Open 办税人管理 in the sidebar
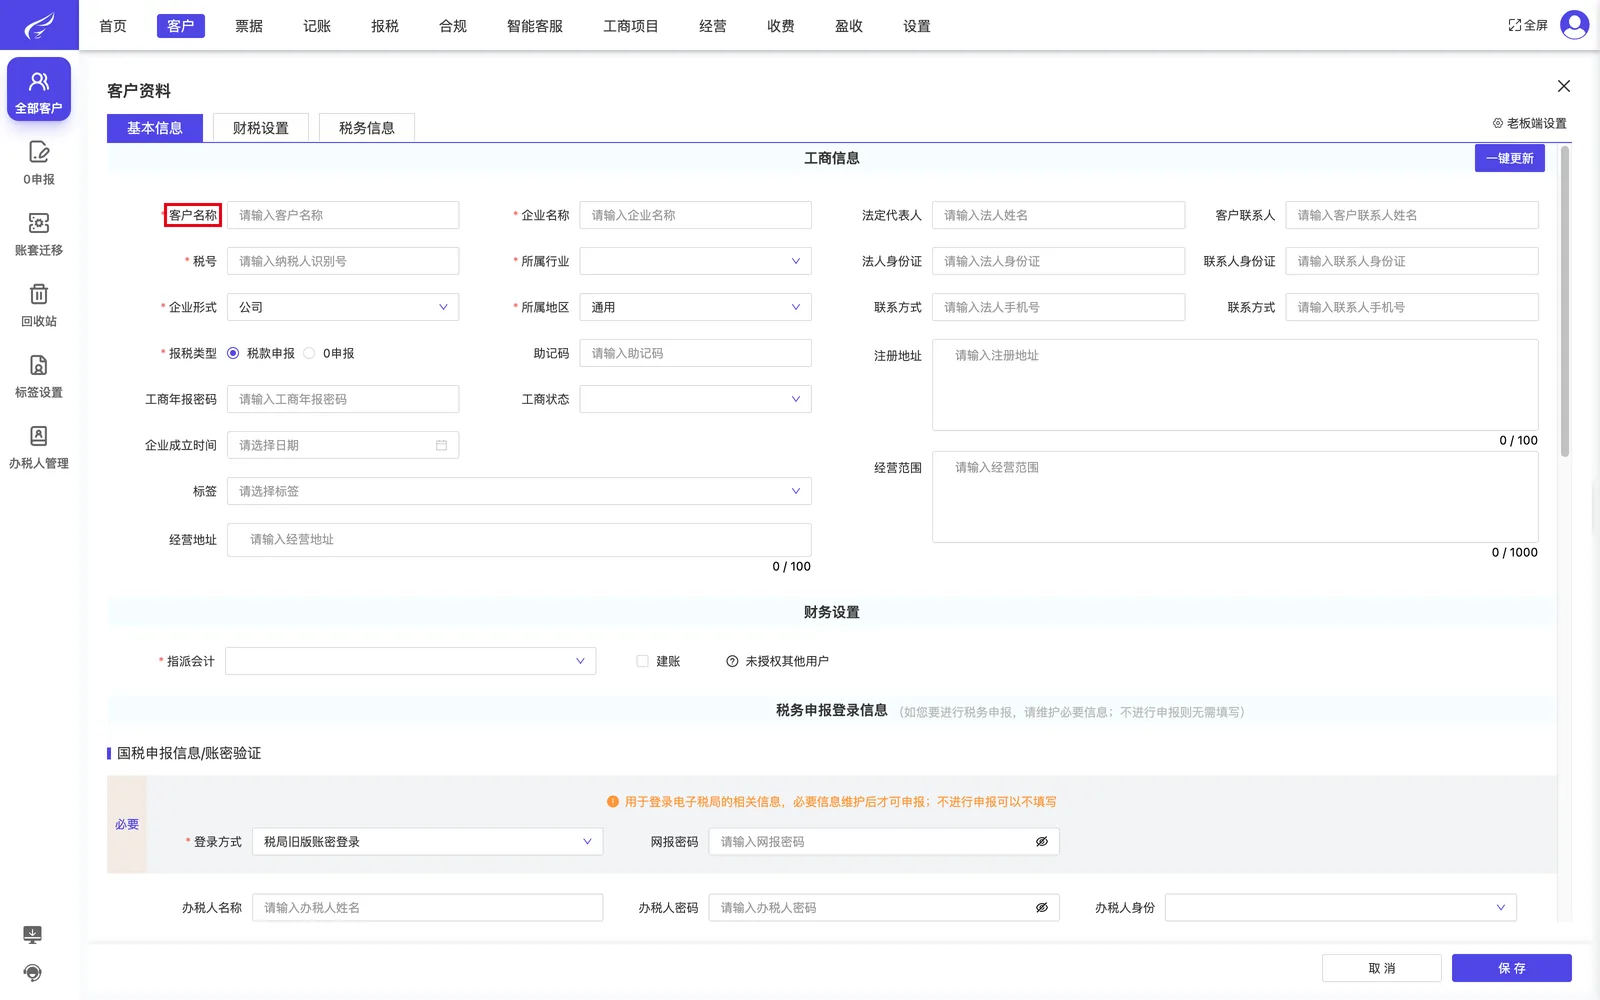Viewport: 1600px width, 1000px height. pos(39,447)
